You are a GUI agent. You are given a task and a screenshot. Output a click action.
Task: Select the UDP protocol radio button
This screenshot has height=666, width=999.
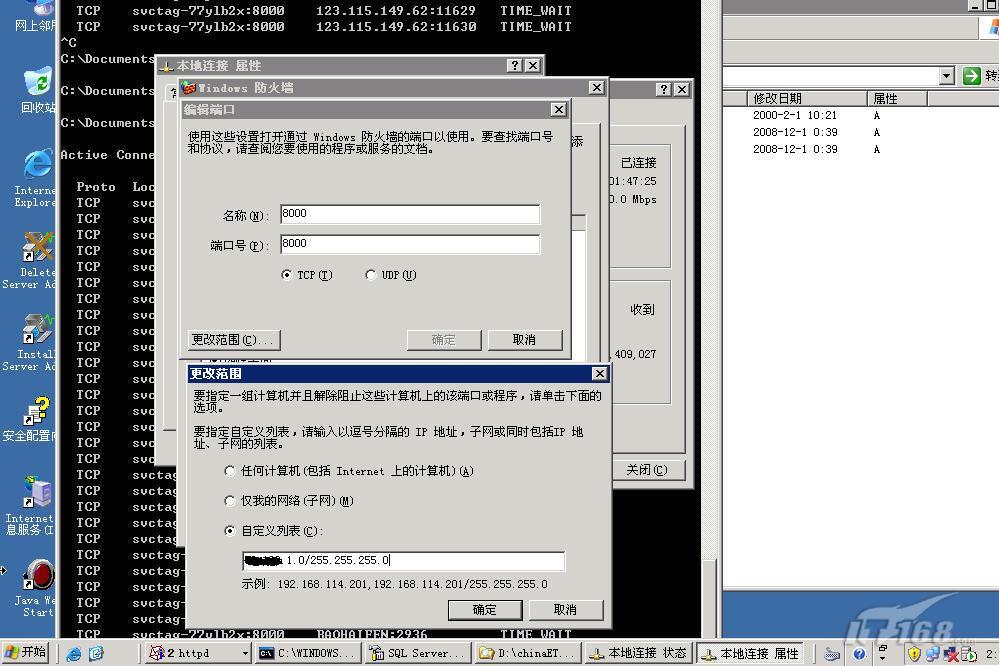click(371, 275)
